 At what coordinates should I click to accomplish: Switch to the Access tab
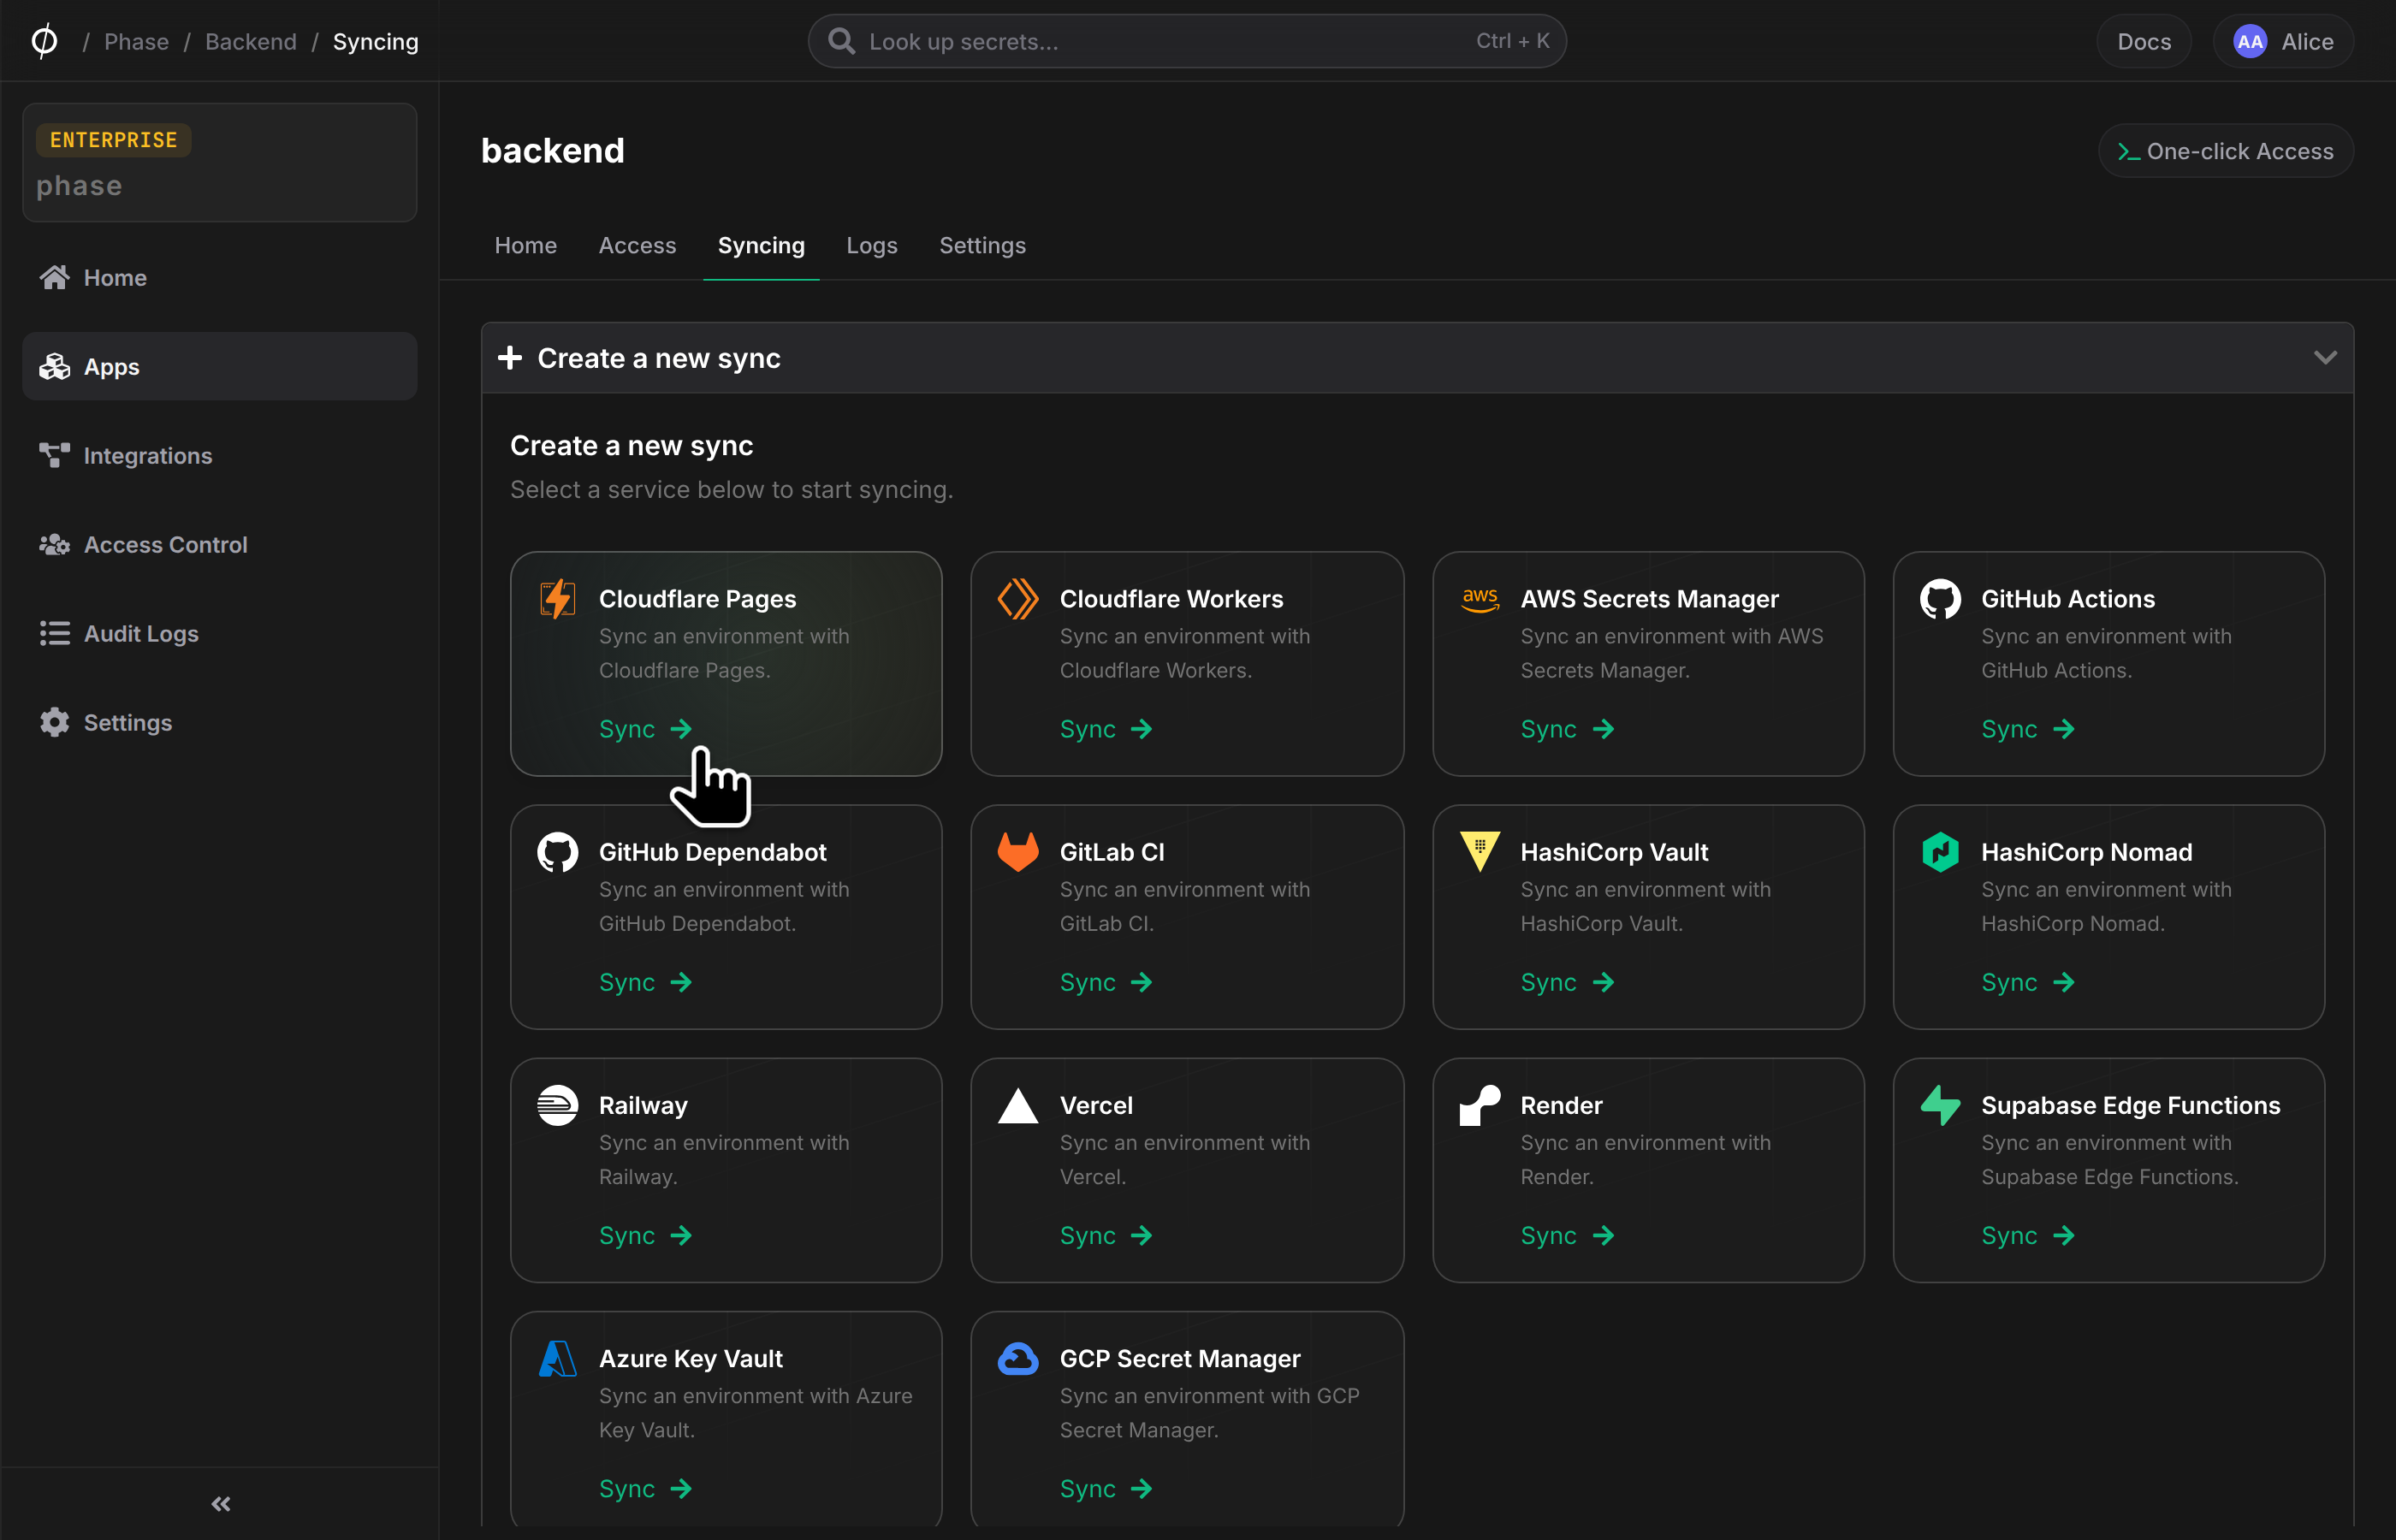pos(637,245)
